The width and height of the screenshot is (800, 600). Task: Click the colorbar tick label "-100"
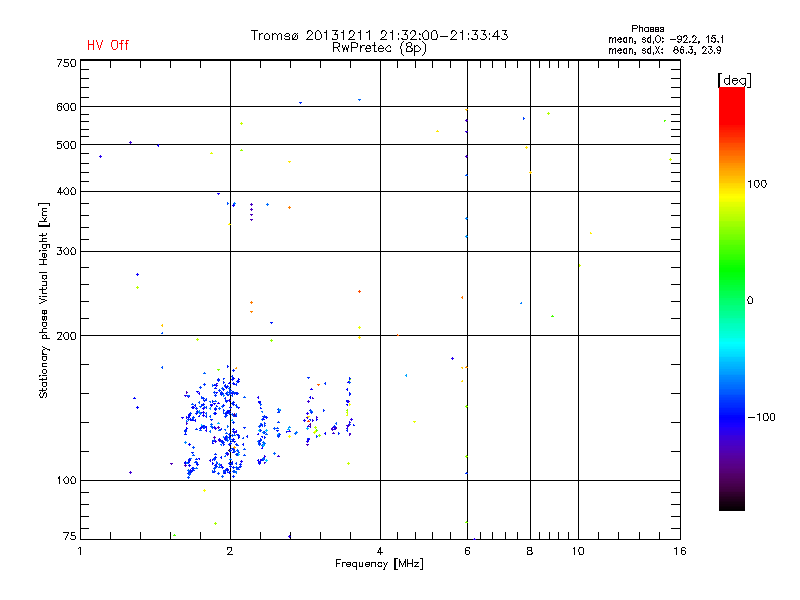(761, 417)
